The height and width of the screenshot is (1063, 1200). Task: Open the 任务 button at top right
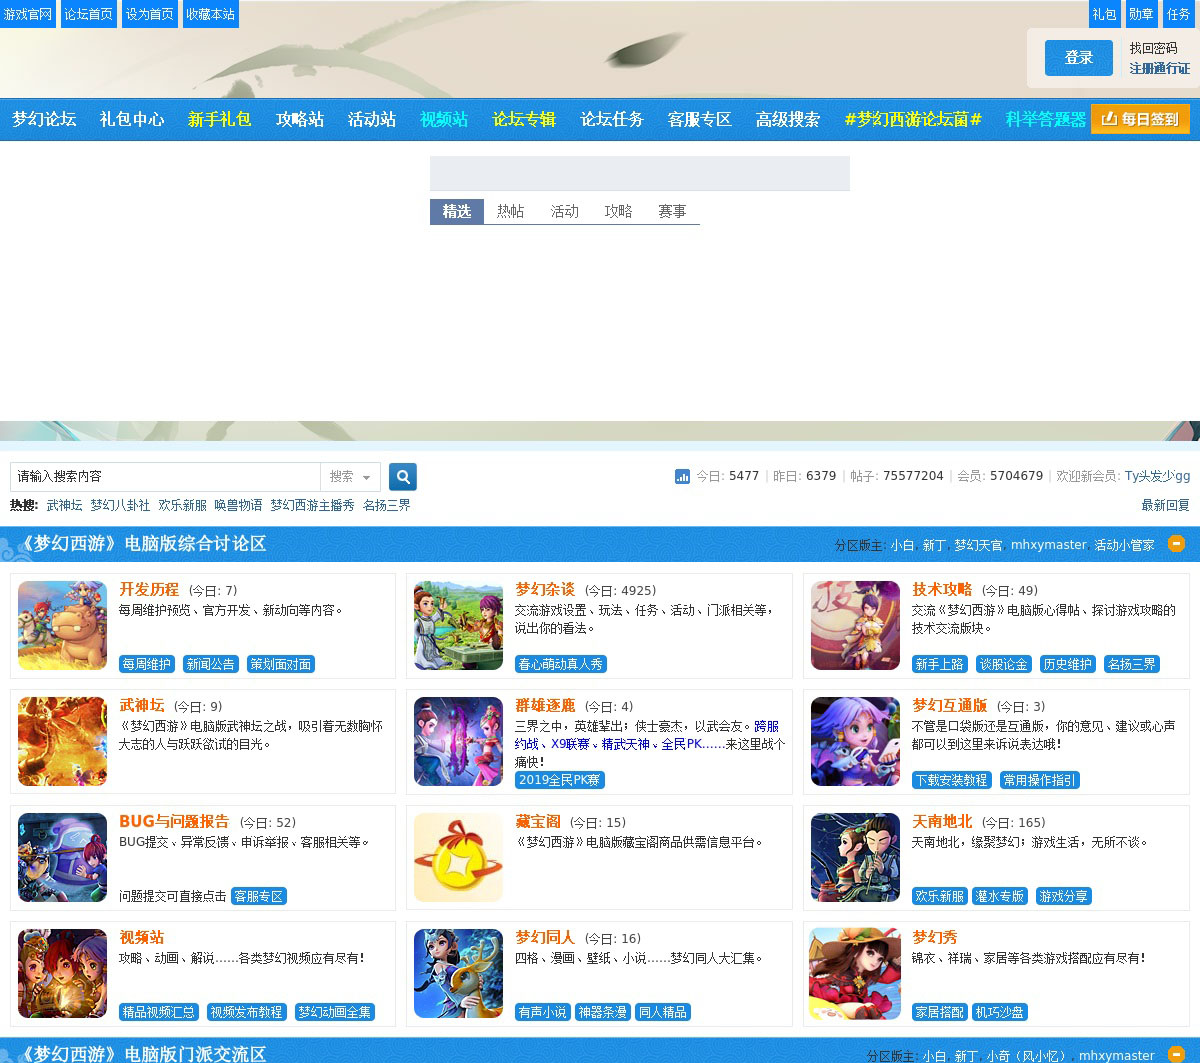click(x=1178, y=14)
